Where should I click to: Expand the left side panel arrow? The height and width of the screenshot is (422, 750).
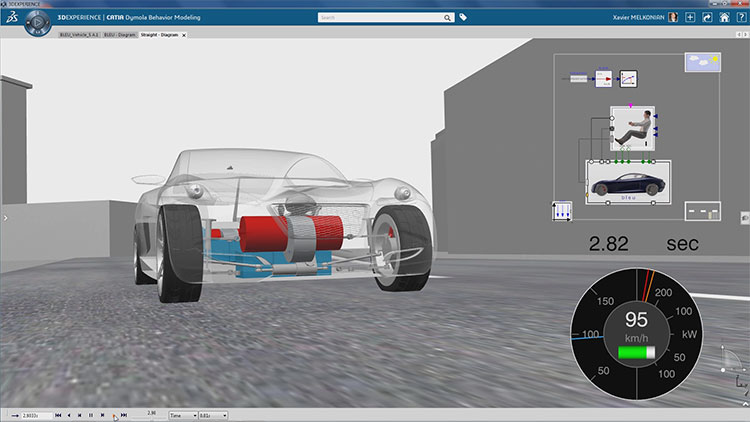[x=5, y=218]
